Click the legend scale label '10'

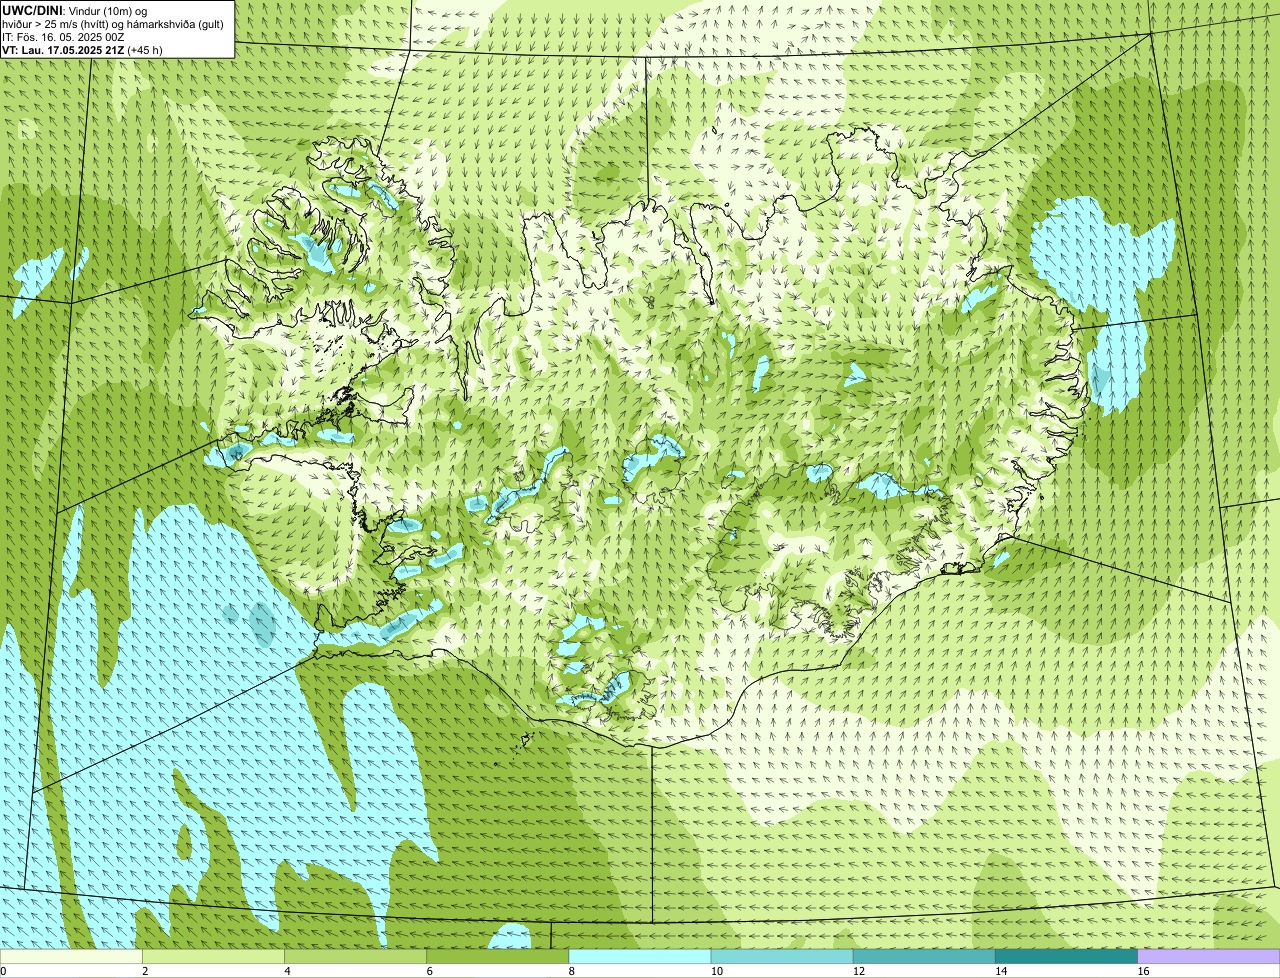(716, 971)
